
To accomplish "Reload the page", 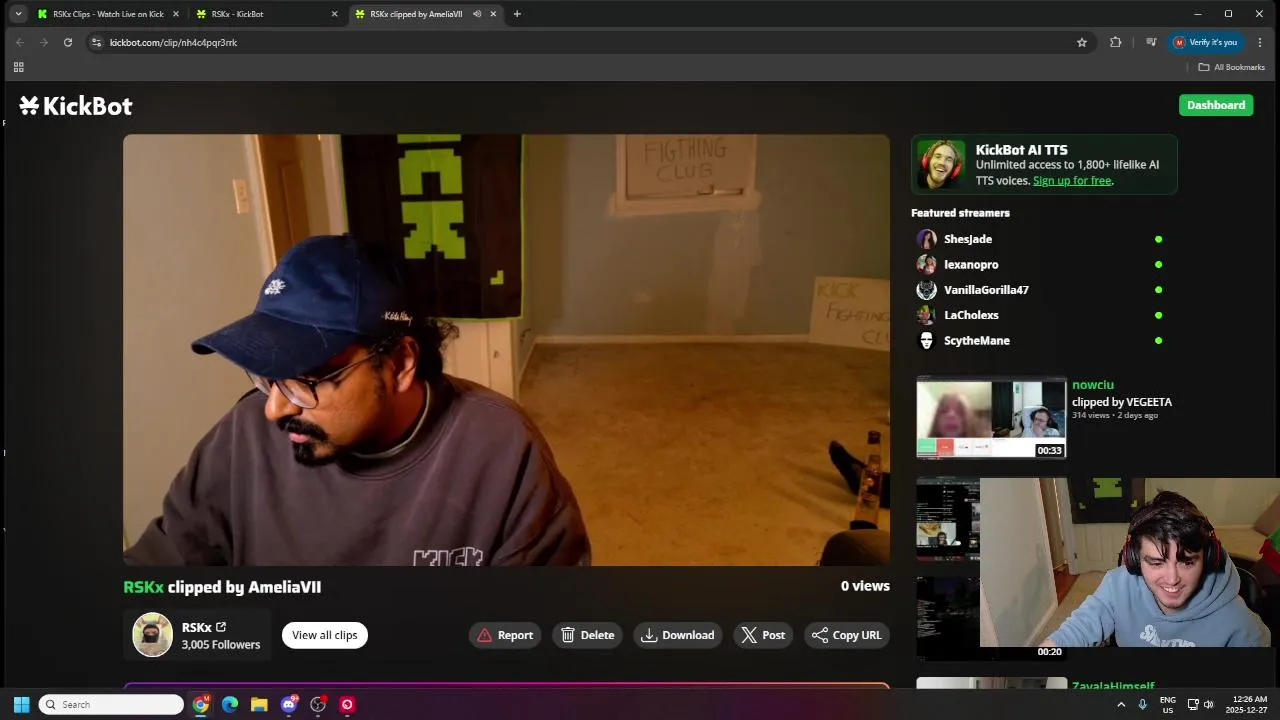I will pos(68,42).
